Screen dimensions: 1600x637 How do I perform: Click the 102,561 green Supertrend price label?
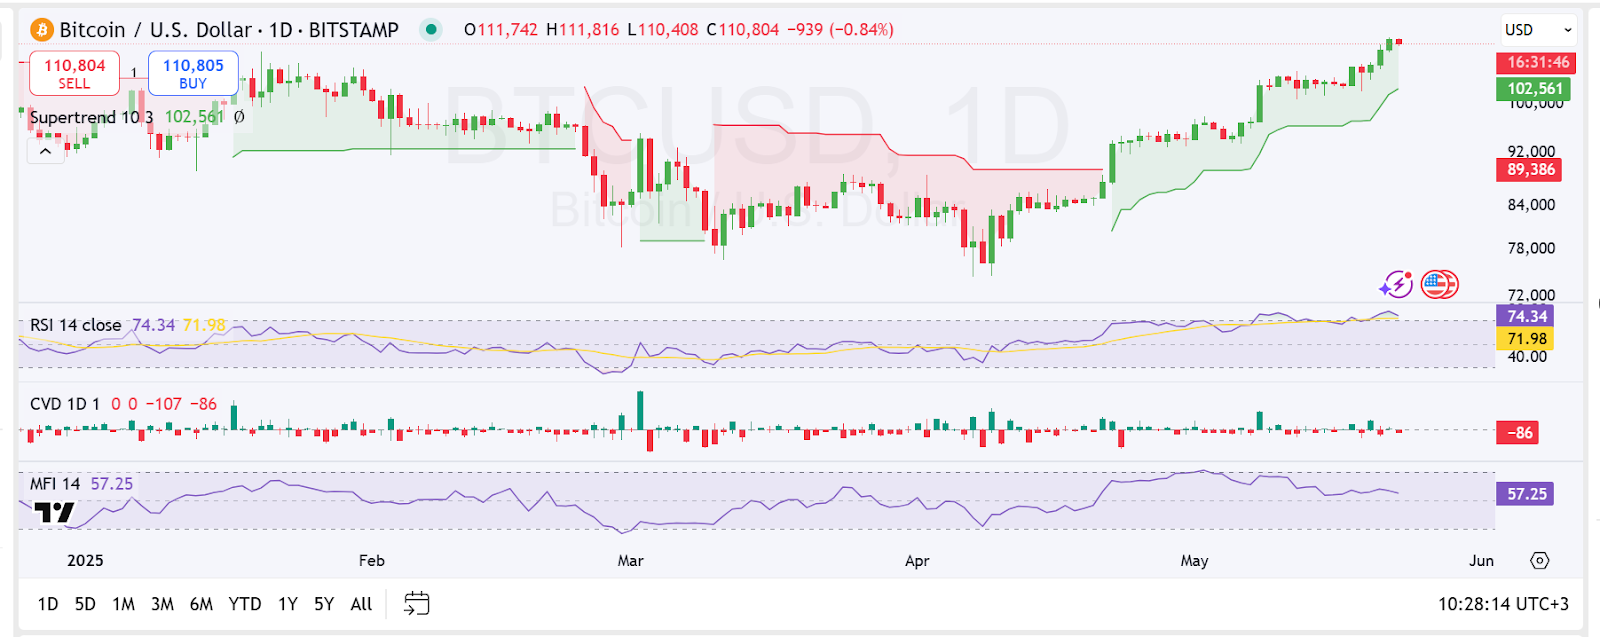tap(1535, 89)
